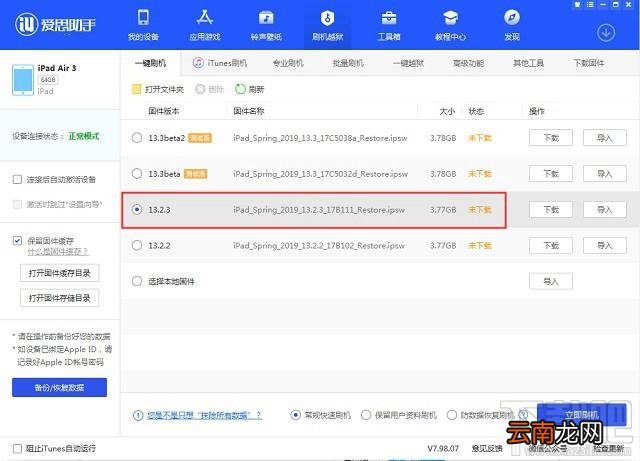
Task: Click the info icon beside the erase-data link
Action: pos(138,415)
